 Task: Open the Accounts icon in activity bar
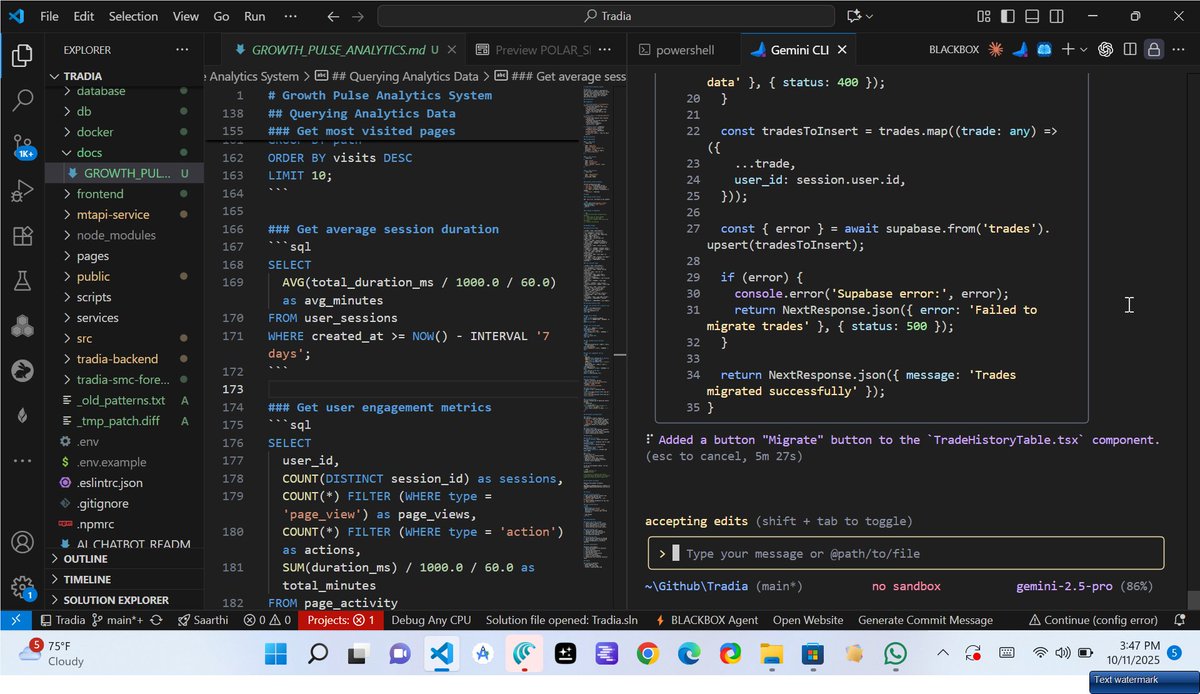(22, 543)
